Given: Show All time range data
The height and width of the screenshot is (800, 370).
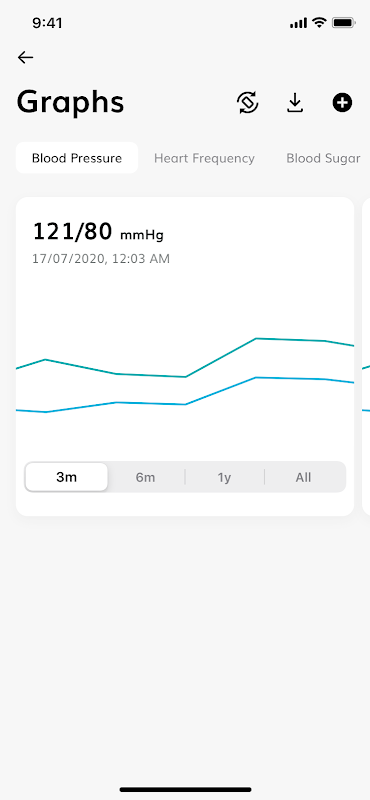Looking at the screenshot, I should [303, 478].
